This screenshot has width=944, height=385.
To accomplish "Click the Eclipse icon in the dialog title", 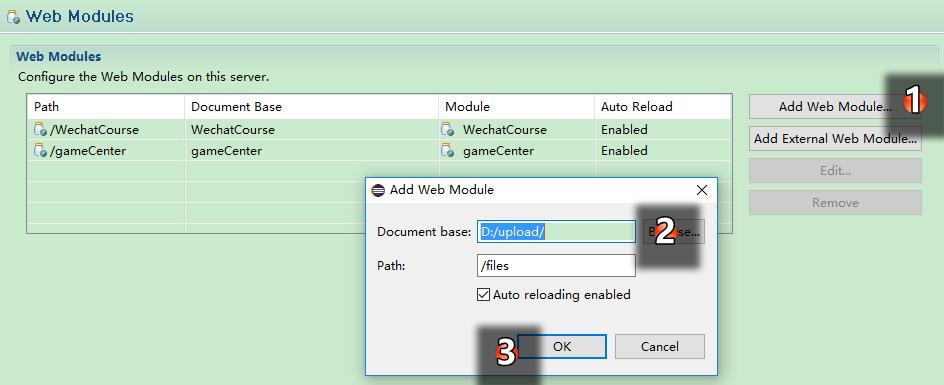I will 378,190.
